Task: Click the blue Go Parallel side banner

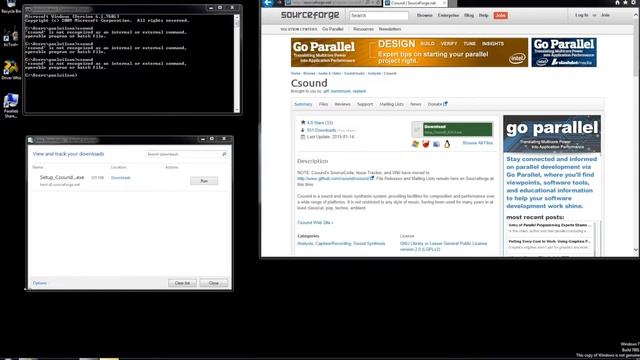Action: [x=564, y=52]
